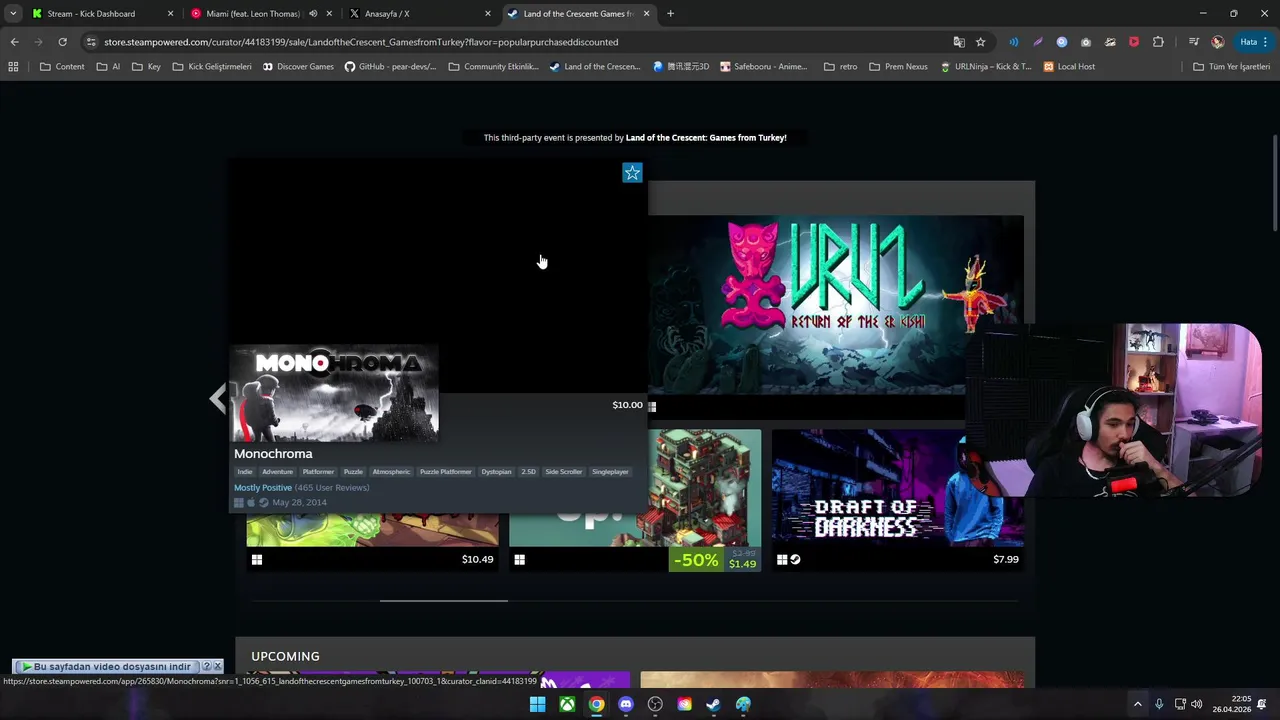Click the Bu sayfadan video dosyasını indir button
The image size is (1280, 720).
pyautogui.click(x=107, y=666)
